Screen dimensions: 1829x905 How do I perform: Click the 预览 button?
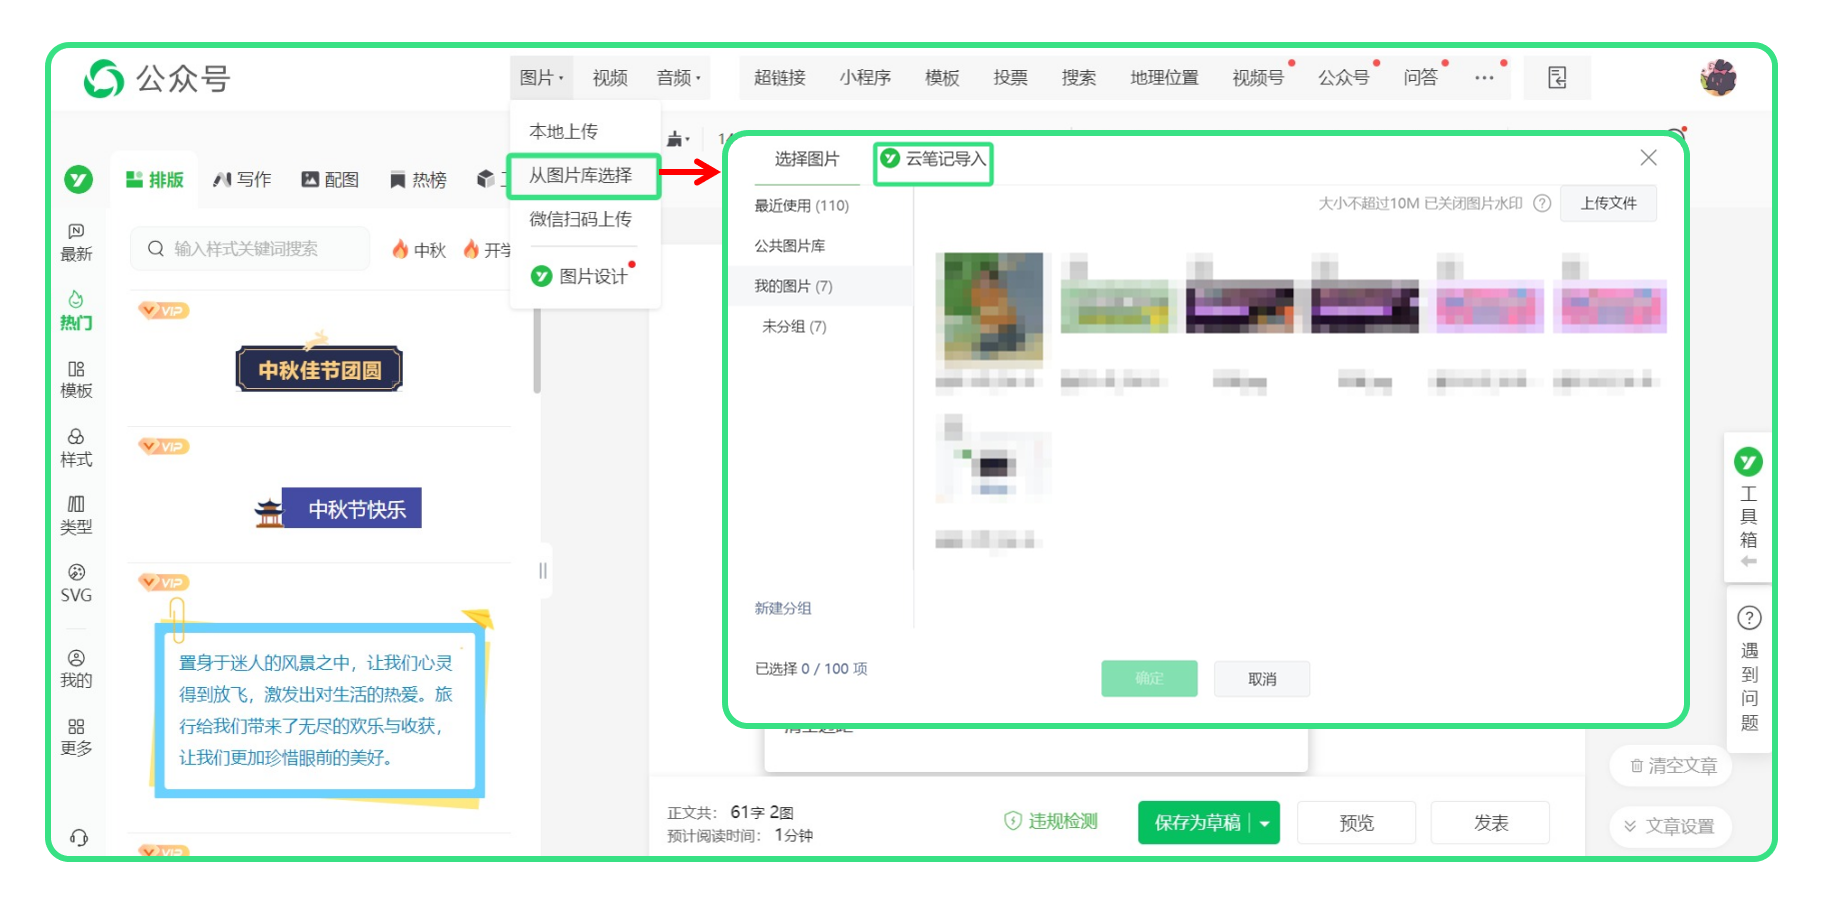click(1356, 823)
